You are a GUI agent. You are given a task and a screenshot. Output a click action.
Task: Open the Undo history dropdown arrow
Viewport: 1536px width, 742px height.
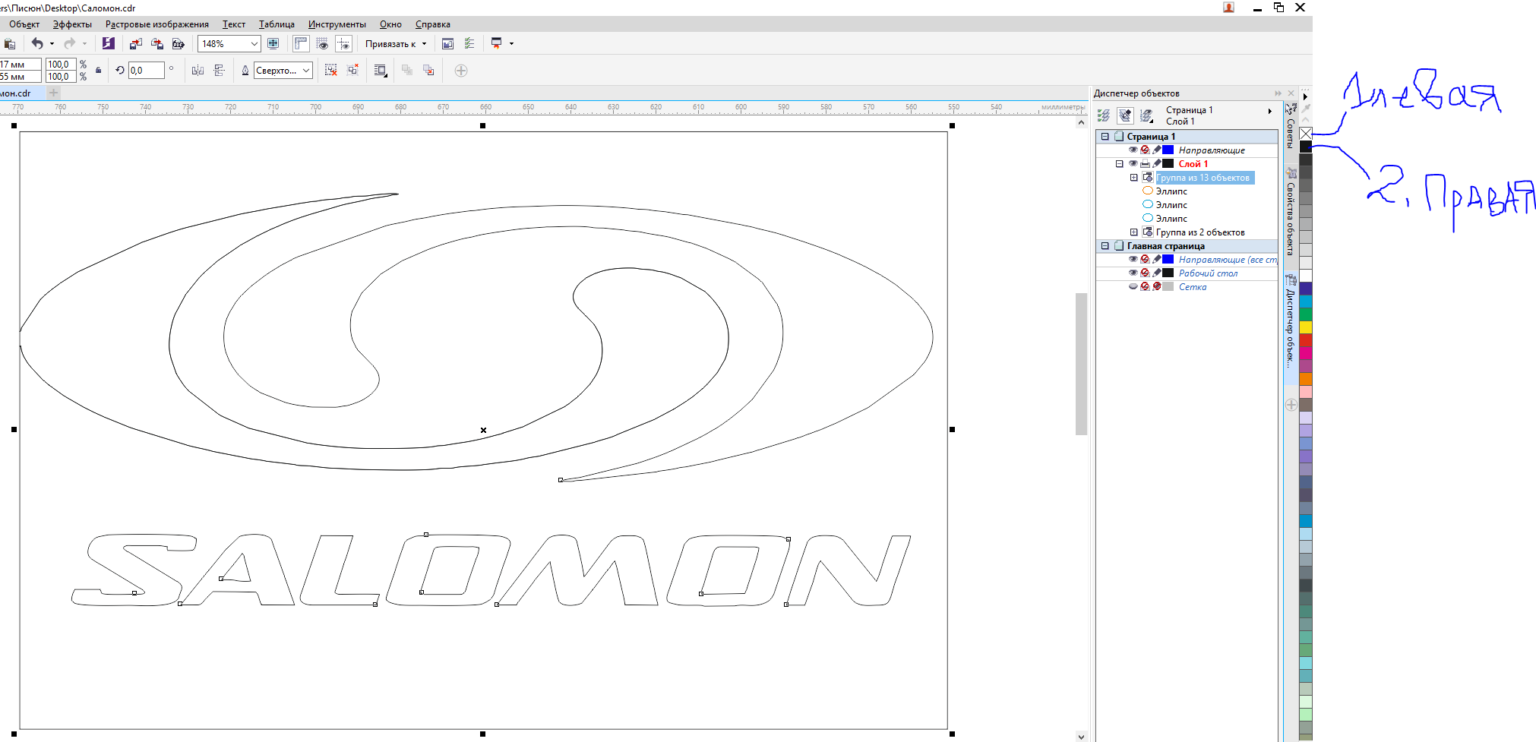tap(52, 44)
